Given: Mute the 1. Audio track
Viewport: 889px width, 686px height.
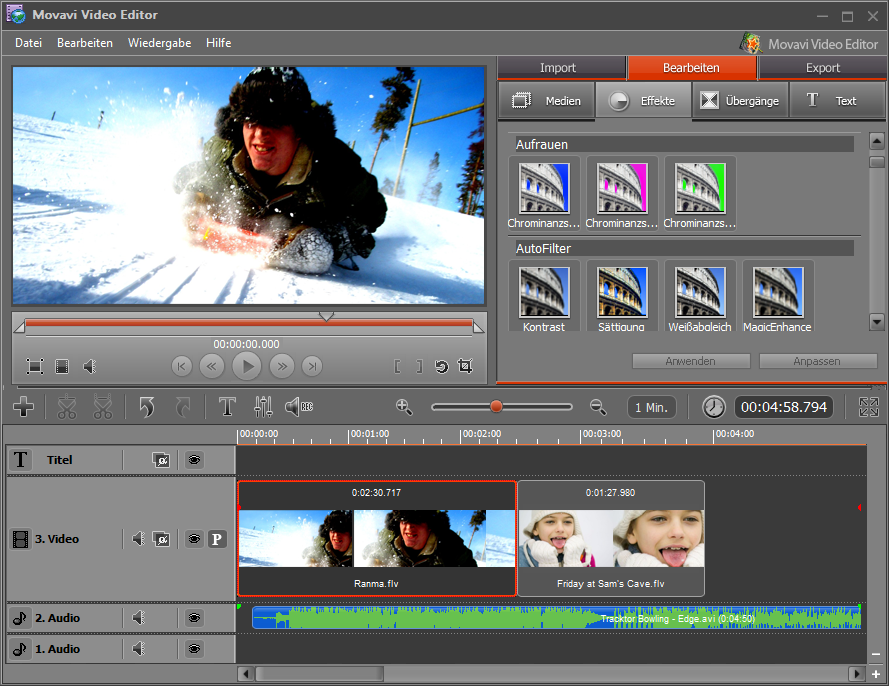Looking at the screenshot, I should click(139, 649).
